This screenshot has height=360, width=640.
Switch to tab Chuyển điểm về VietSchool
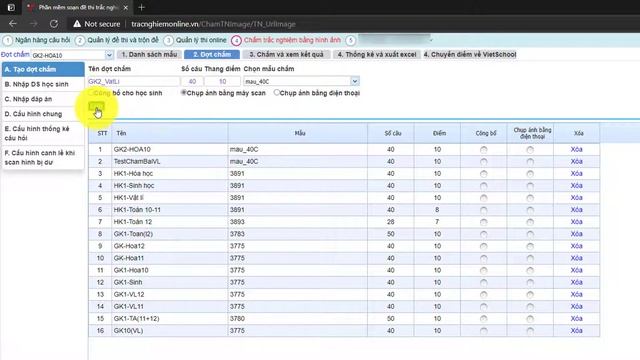pyautogui.click(x=470, y=54)
